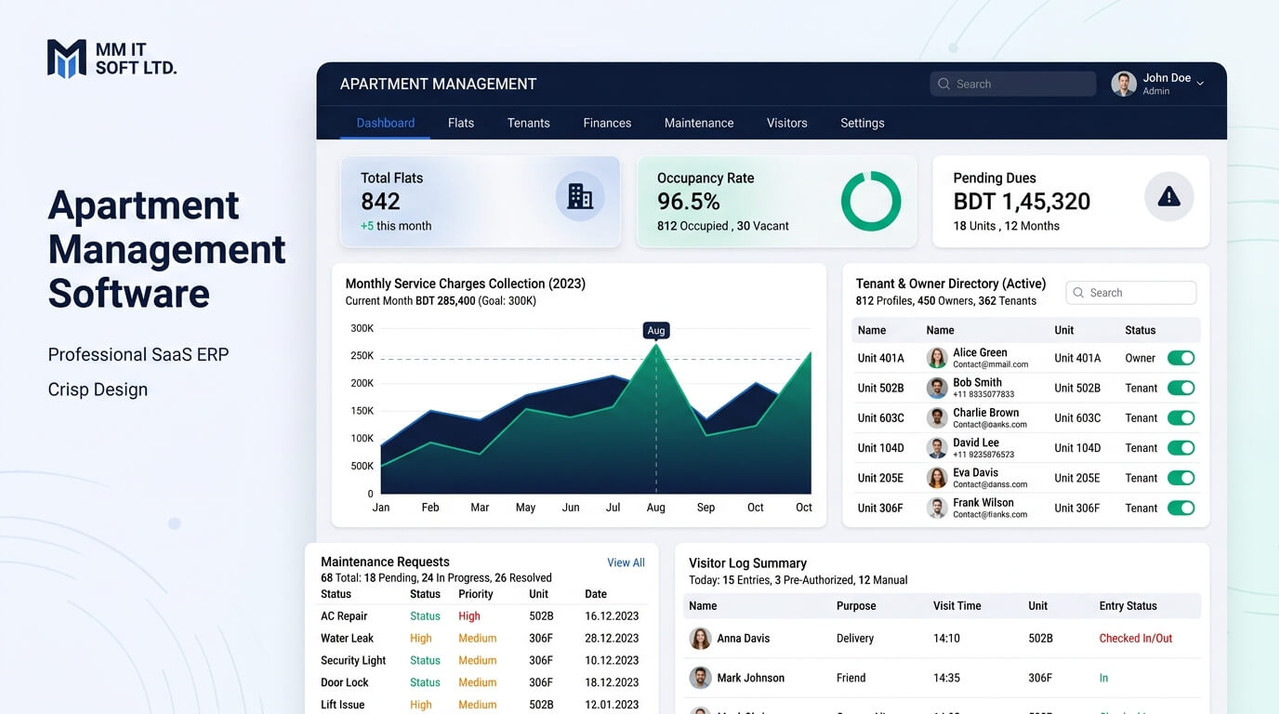Click the 300K label on the chart axis
This screenshot has width=1279, height=714.
(x=362, y=328)
